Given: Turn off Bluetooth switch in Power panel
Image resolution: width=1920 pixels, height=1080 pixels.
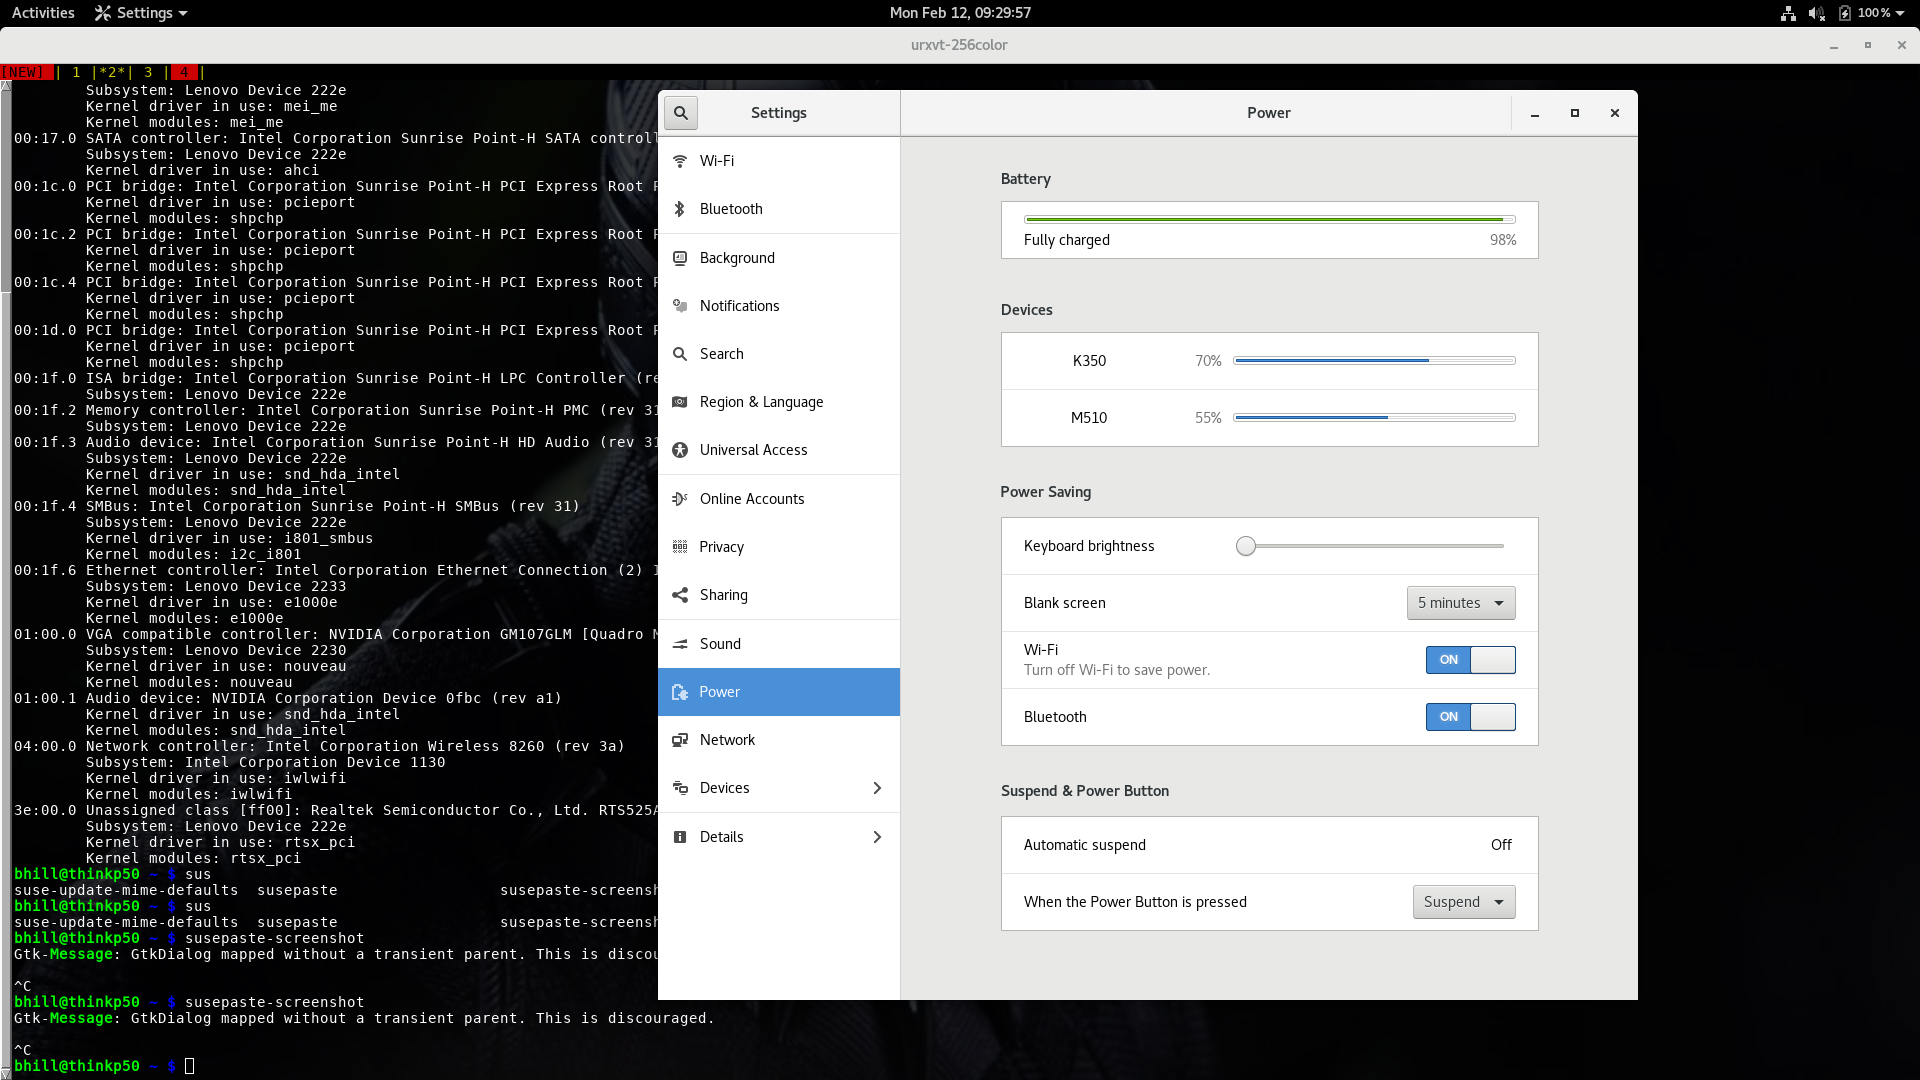Looking at the screenshot, I should [x=1470, y=717].
